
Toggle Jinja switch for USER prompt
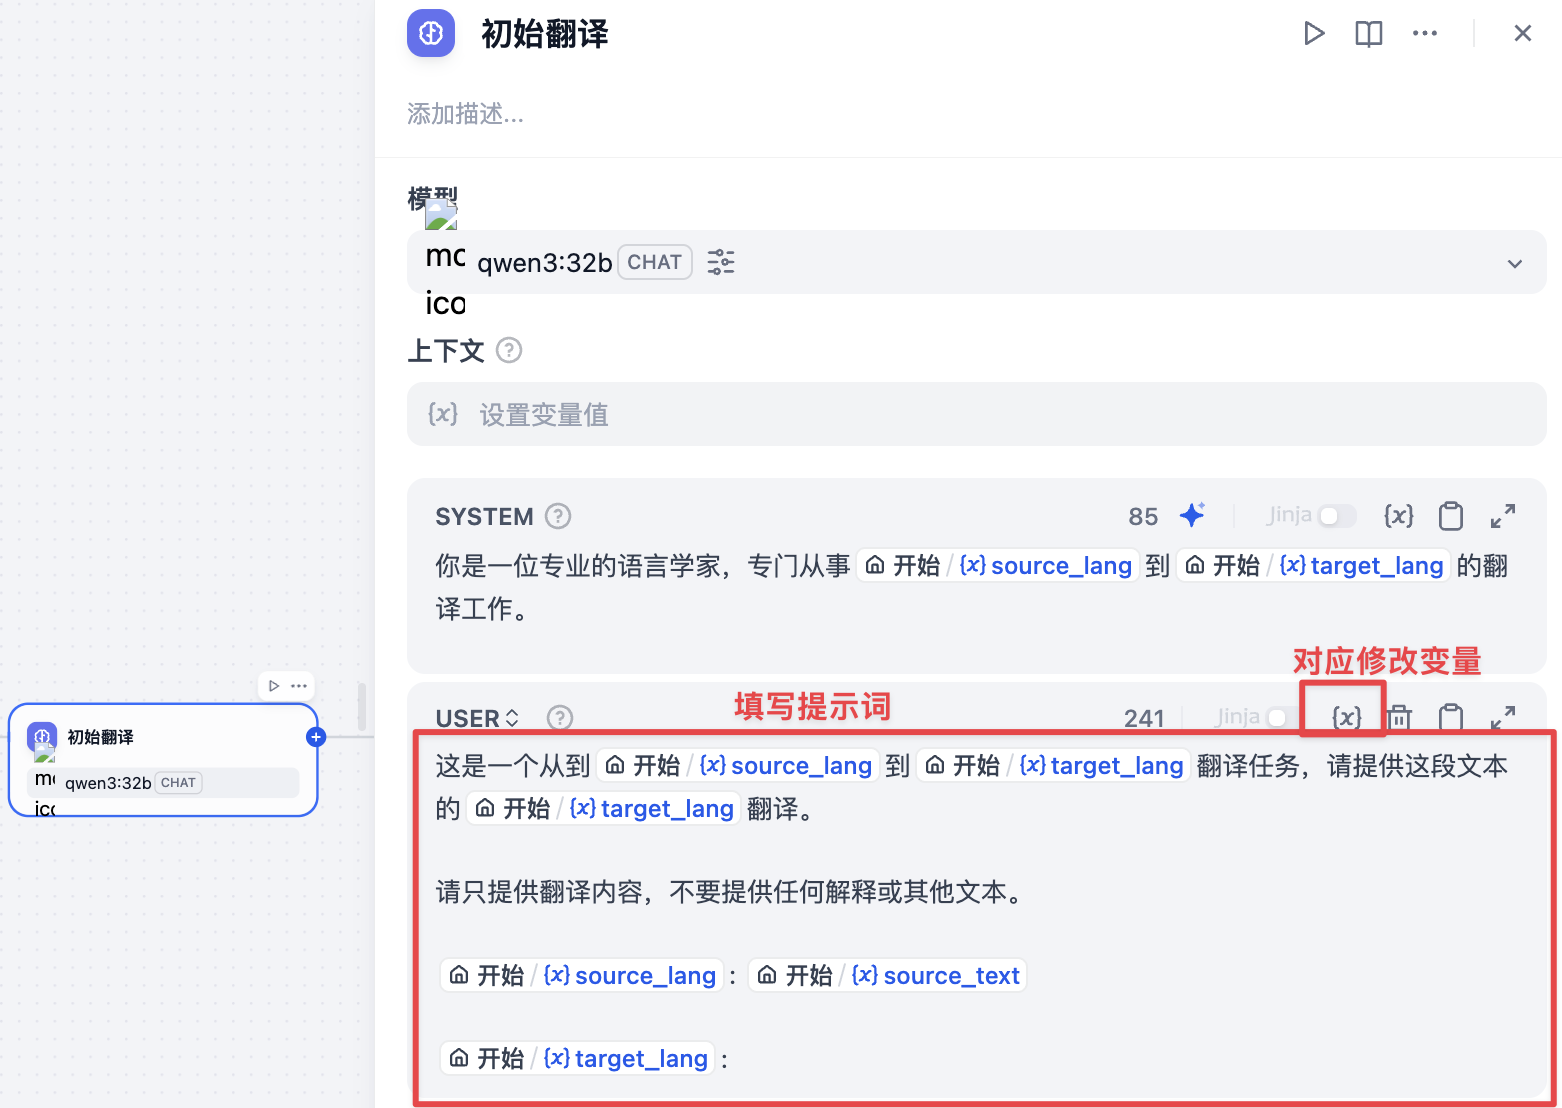pyautogui.click(x=1284, y=717)
